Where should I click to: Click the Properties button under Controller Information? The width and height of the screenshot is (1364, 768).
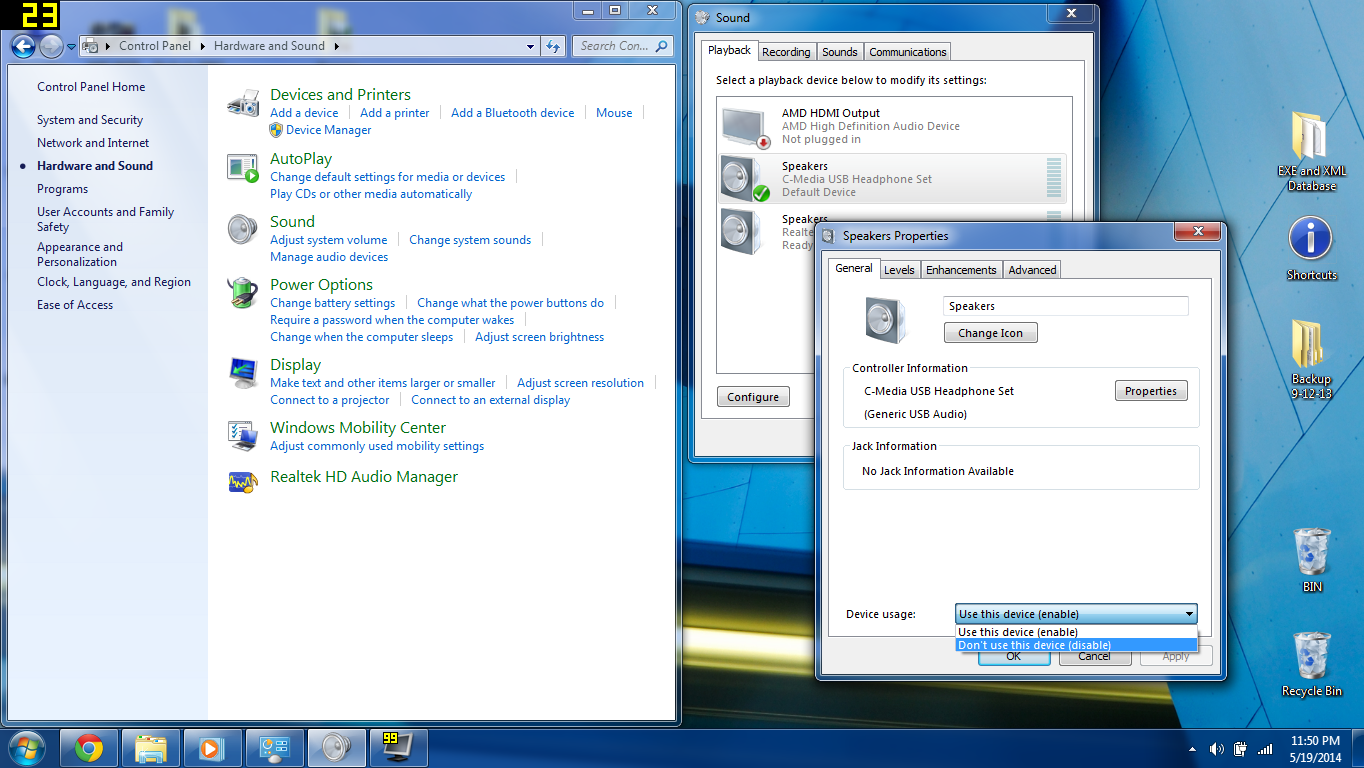click(1151, 391)
